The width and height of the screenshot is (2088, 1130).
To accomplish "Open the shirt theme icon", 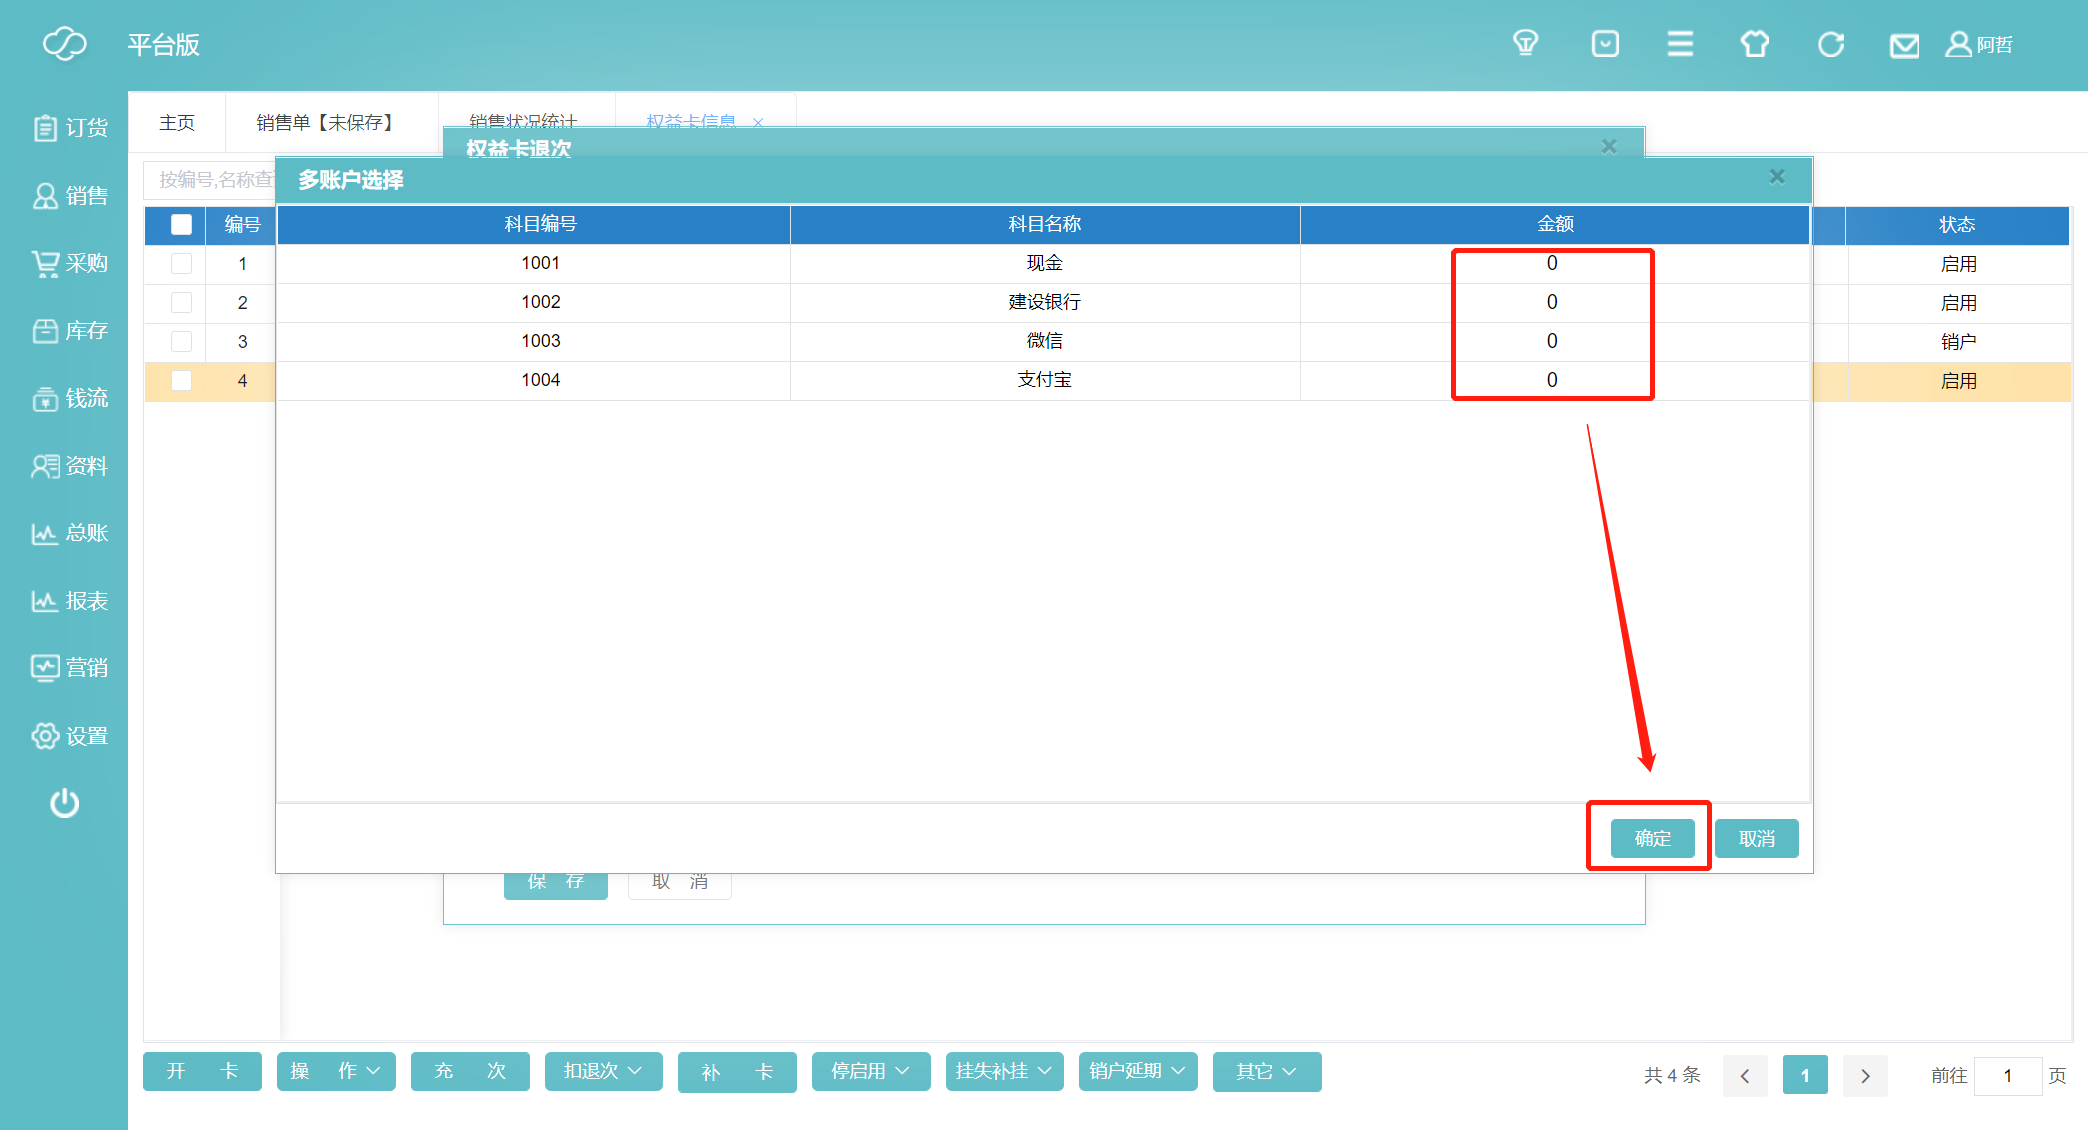I will tap(1755, 44).
